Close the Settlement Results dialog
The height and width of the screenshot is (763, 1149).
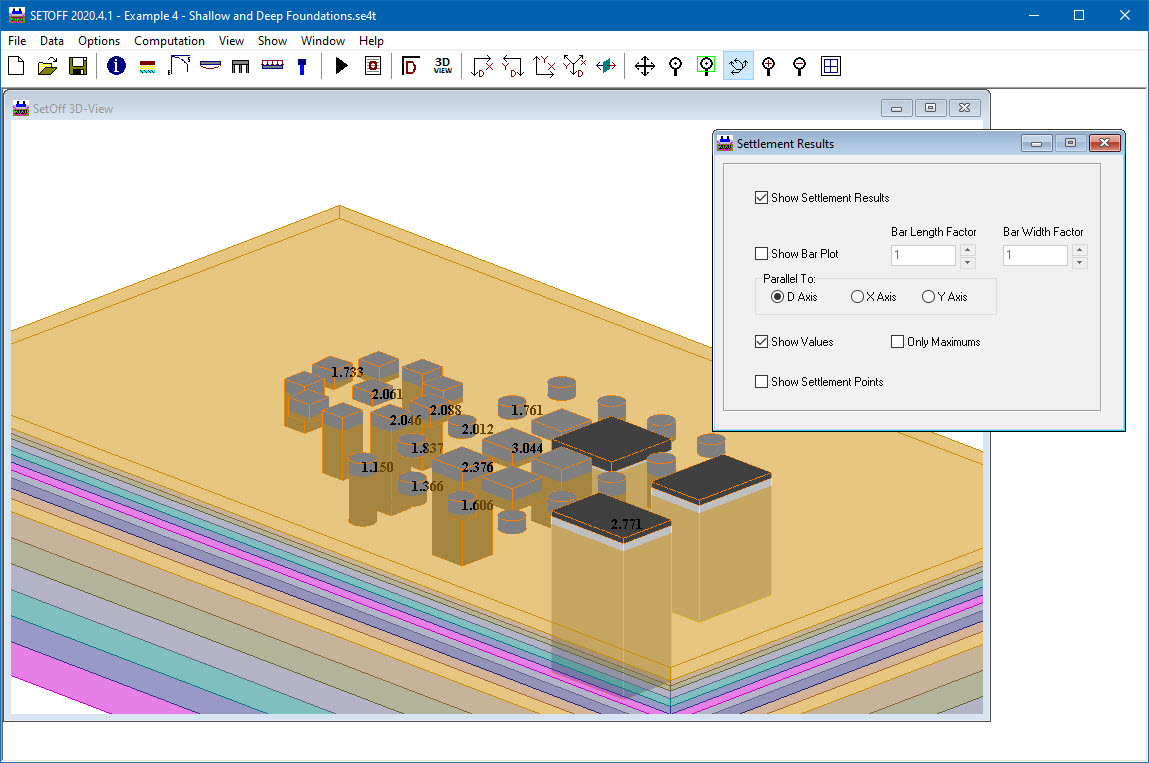click(x=1103, y=143)
